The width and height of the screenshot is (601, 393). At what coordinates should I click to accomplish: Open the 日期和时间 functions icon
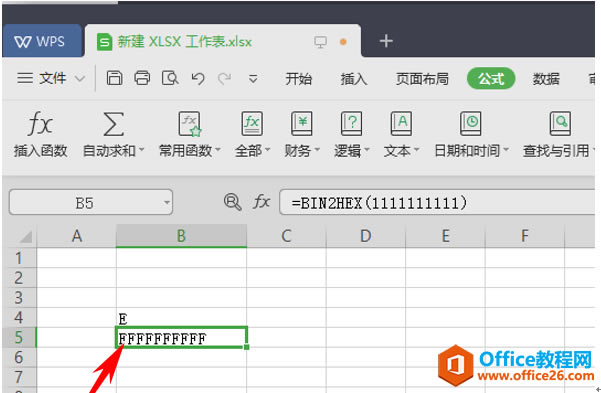pos(470,123)
